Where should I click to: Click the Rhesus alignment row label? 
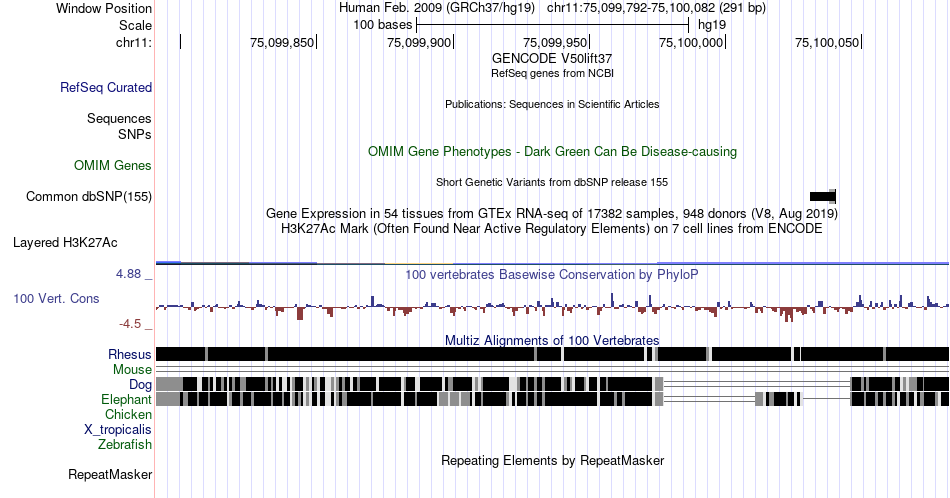(130, 354)
